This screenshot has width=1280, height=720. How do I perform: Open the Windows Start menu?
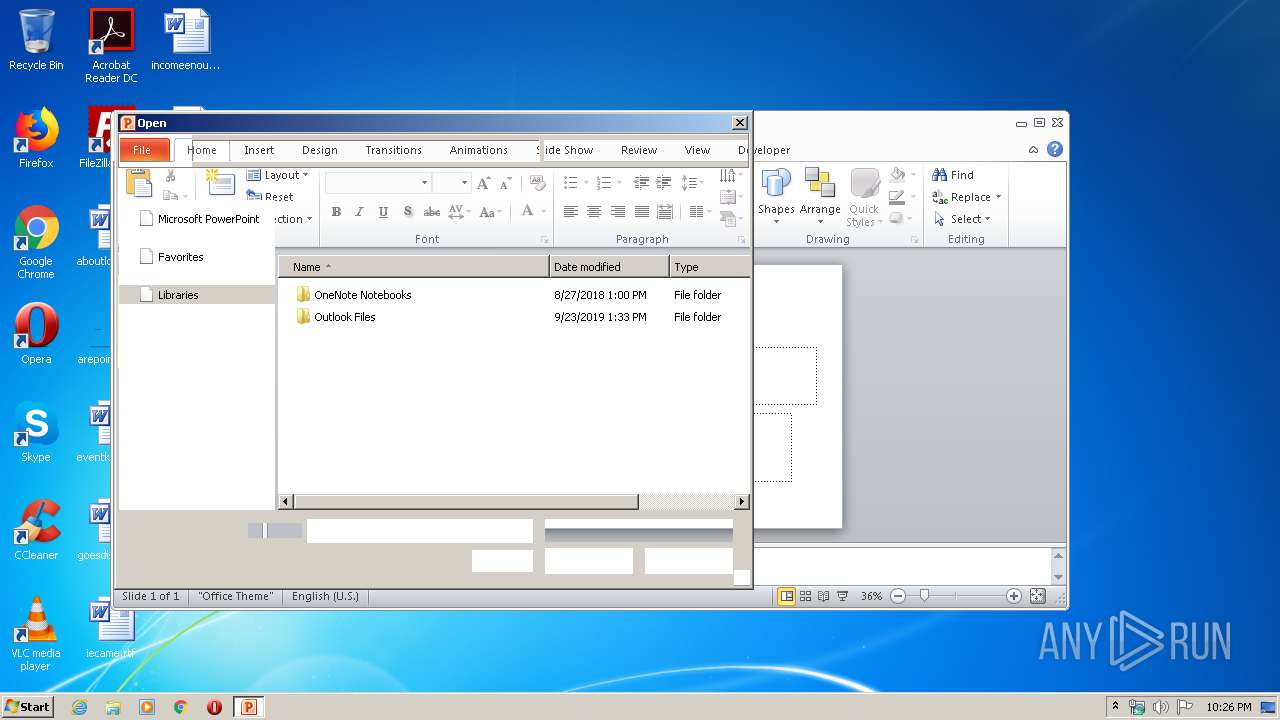pyautogui.click(x=27, y=706)
